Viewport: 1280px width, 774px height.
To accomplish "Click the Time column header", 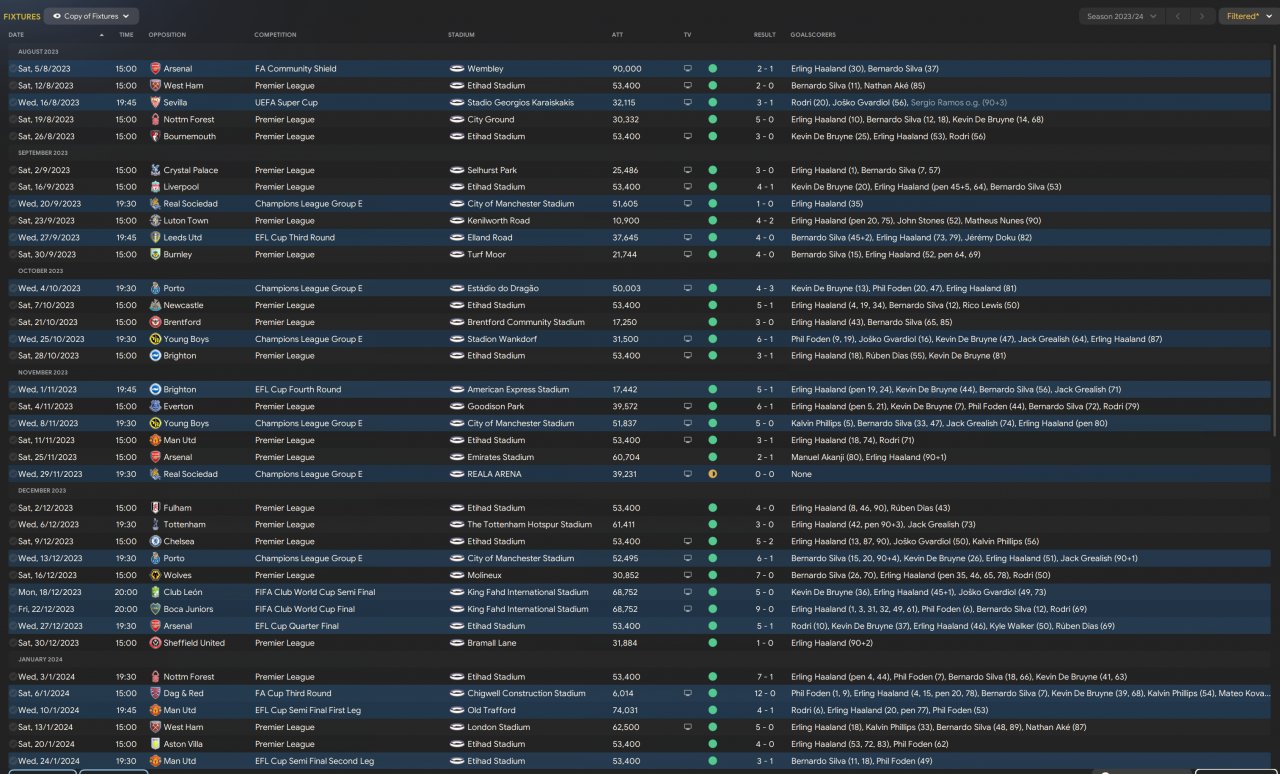I will pyautogui.click(x=126, y=35).
